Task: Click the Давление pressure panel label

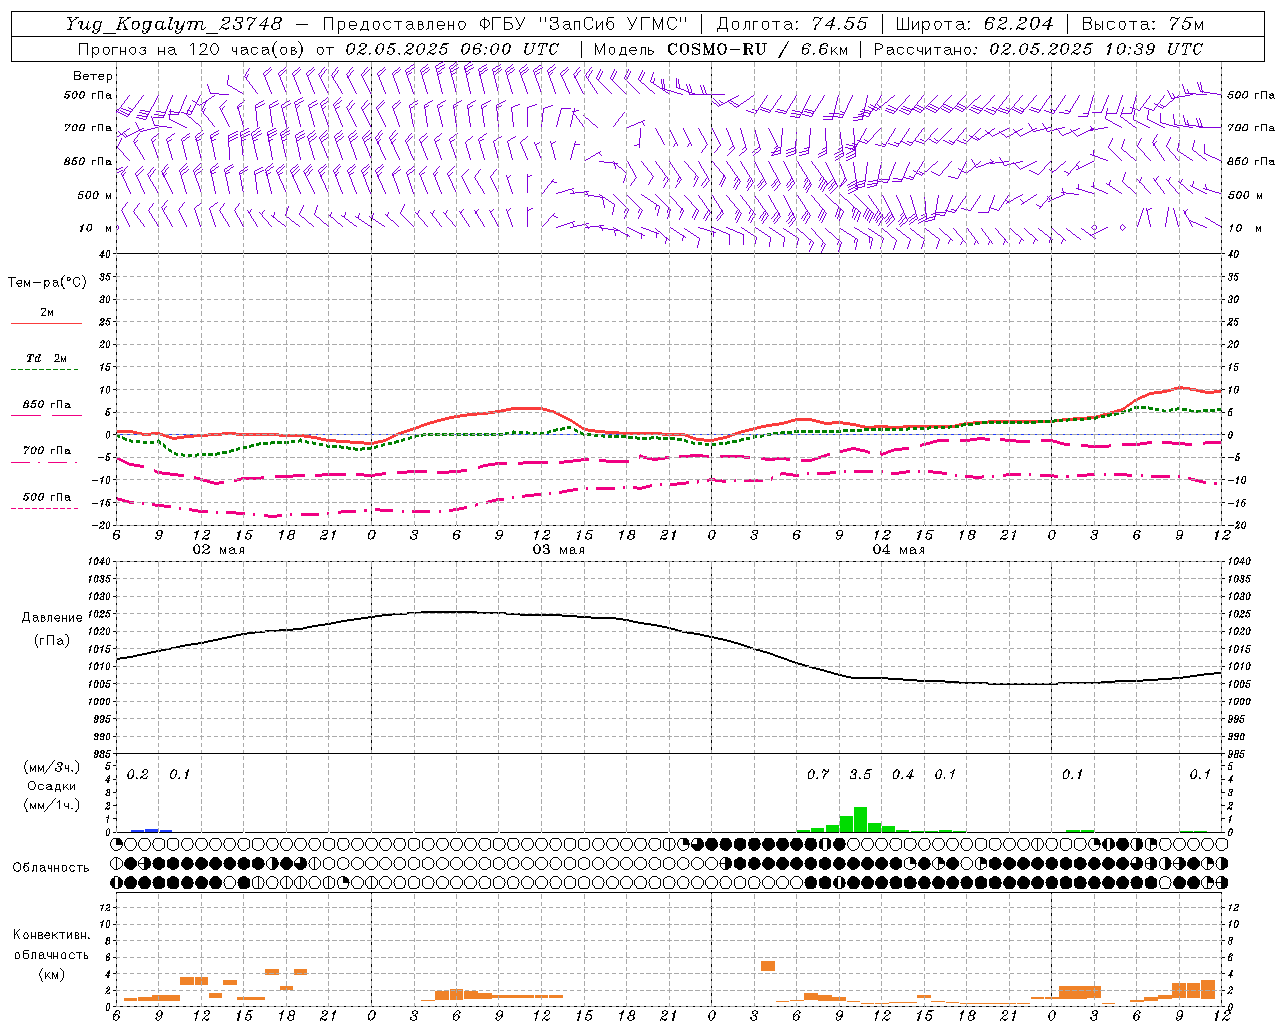Action: [x=52, y=618]
